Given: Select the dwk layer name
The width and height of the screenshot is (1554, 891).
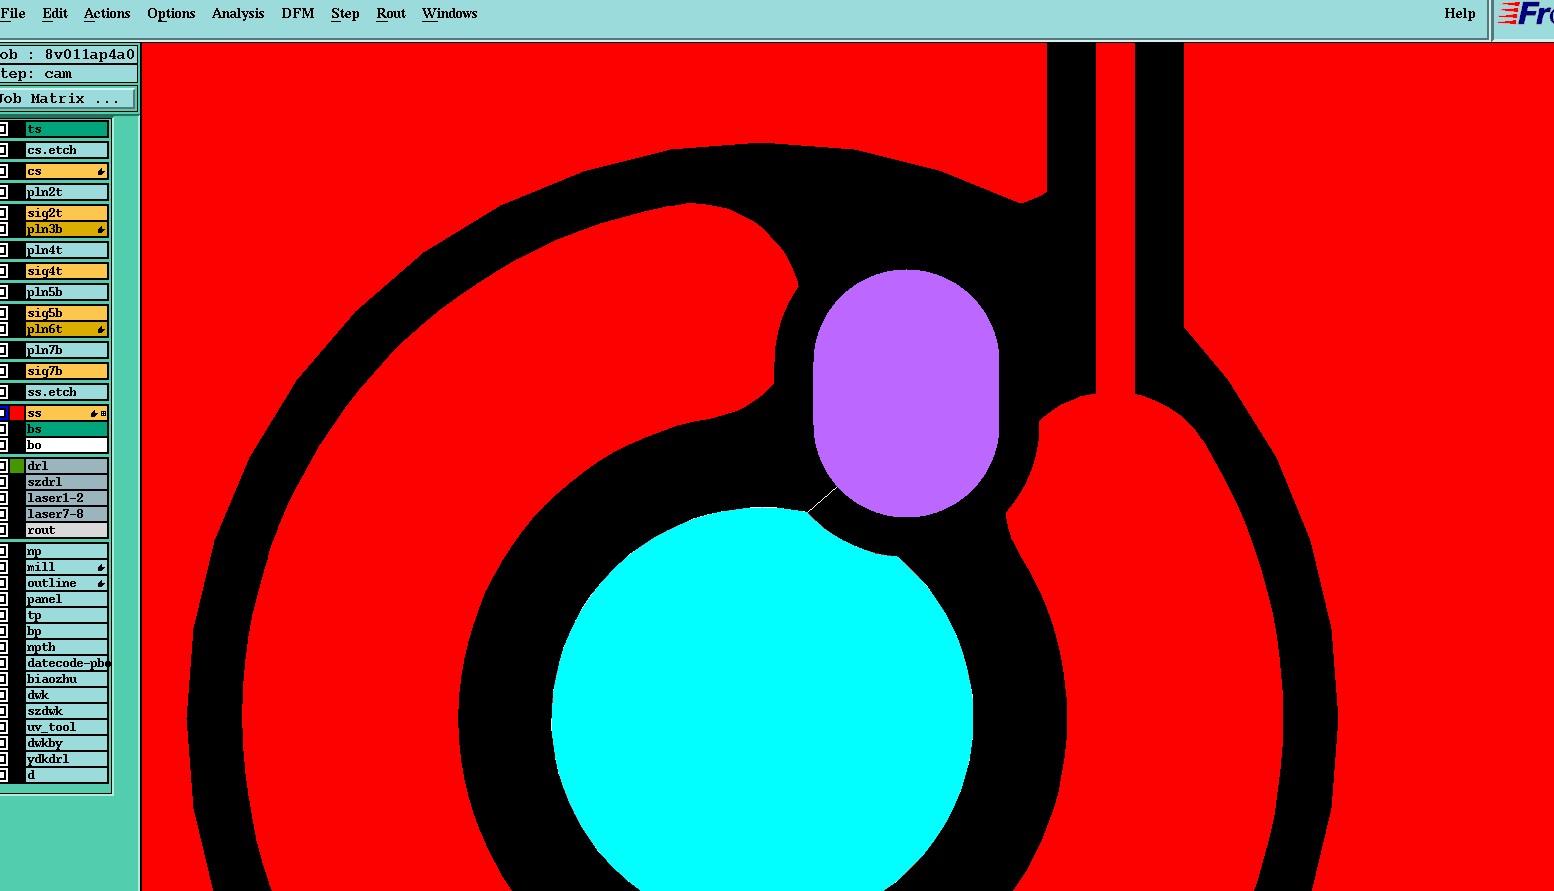Looking at the screenshot, I should pos(66,696).
